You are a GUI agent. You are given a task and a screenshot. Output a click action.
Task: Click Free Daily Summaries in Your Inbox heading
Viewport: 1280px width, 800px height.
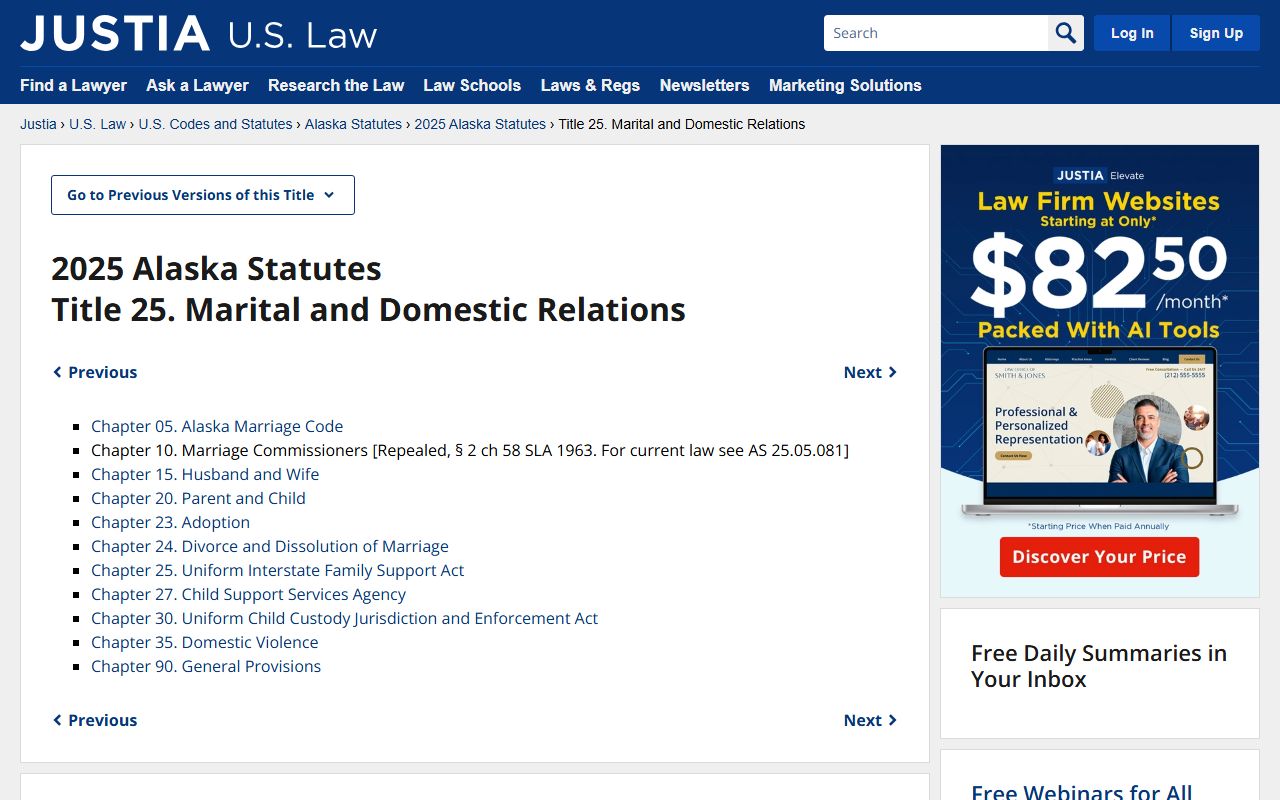click(1099, 666)
